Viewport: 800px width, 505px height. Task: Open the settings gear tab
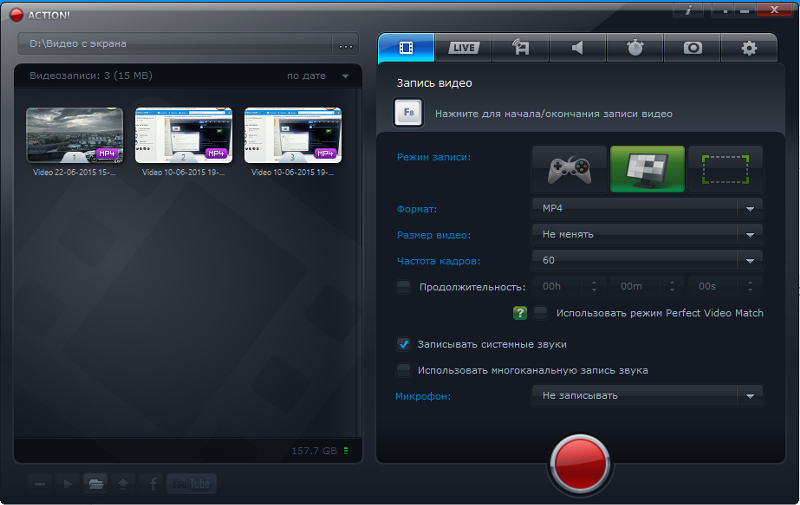[x=749, y=48]
